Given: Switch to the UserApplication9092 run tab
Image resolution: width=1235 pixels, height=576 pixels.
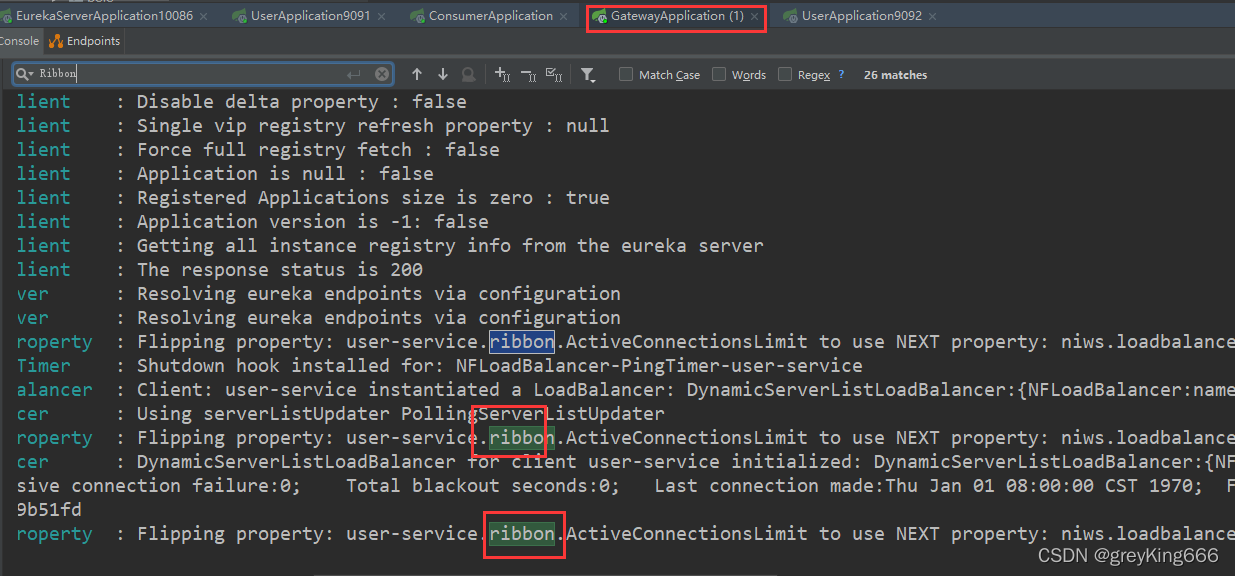Looking at the screenshot, I should point(861,16).
